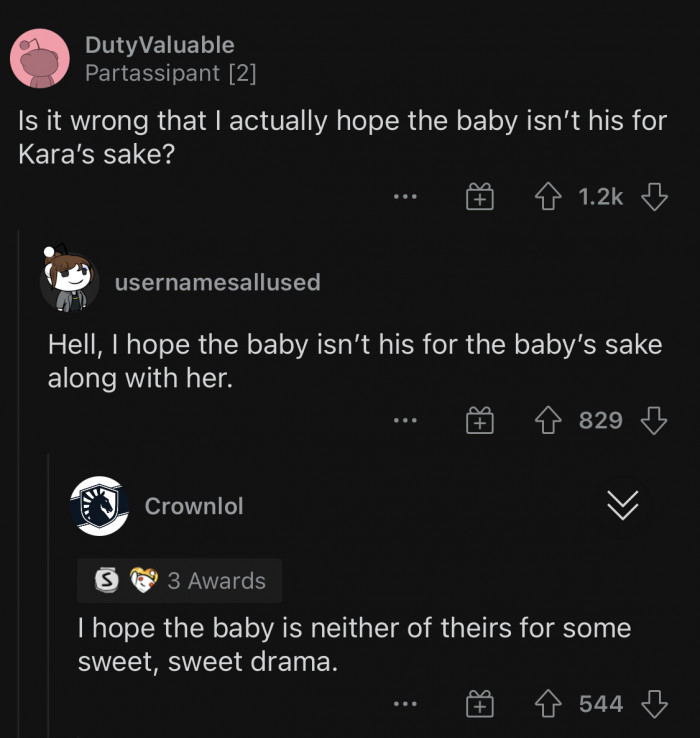Open more options on Crownlol's comment
The image size is (700, 738).
404,705
